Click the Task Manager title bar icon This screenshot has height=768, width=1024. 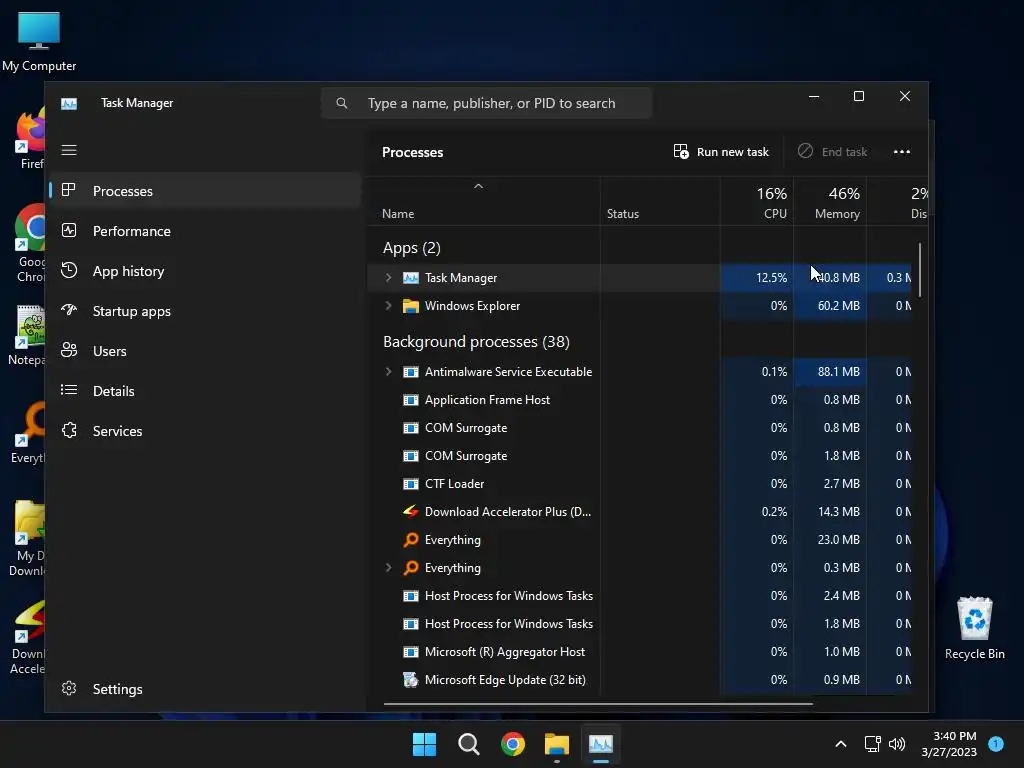pos(69,103)
